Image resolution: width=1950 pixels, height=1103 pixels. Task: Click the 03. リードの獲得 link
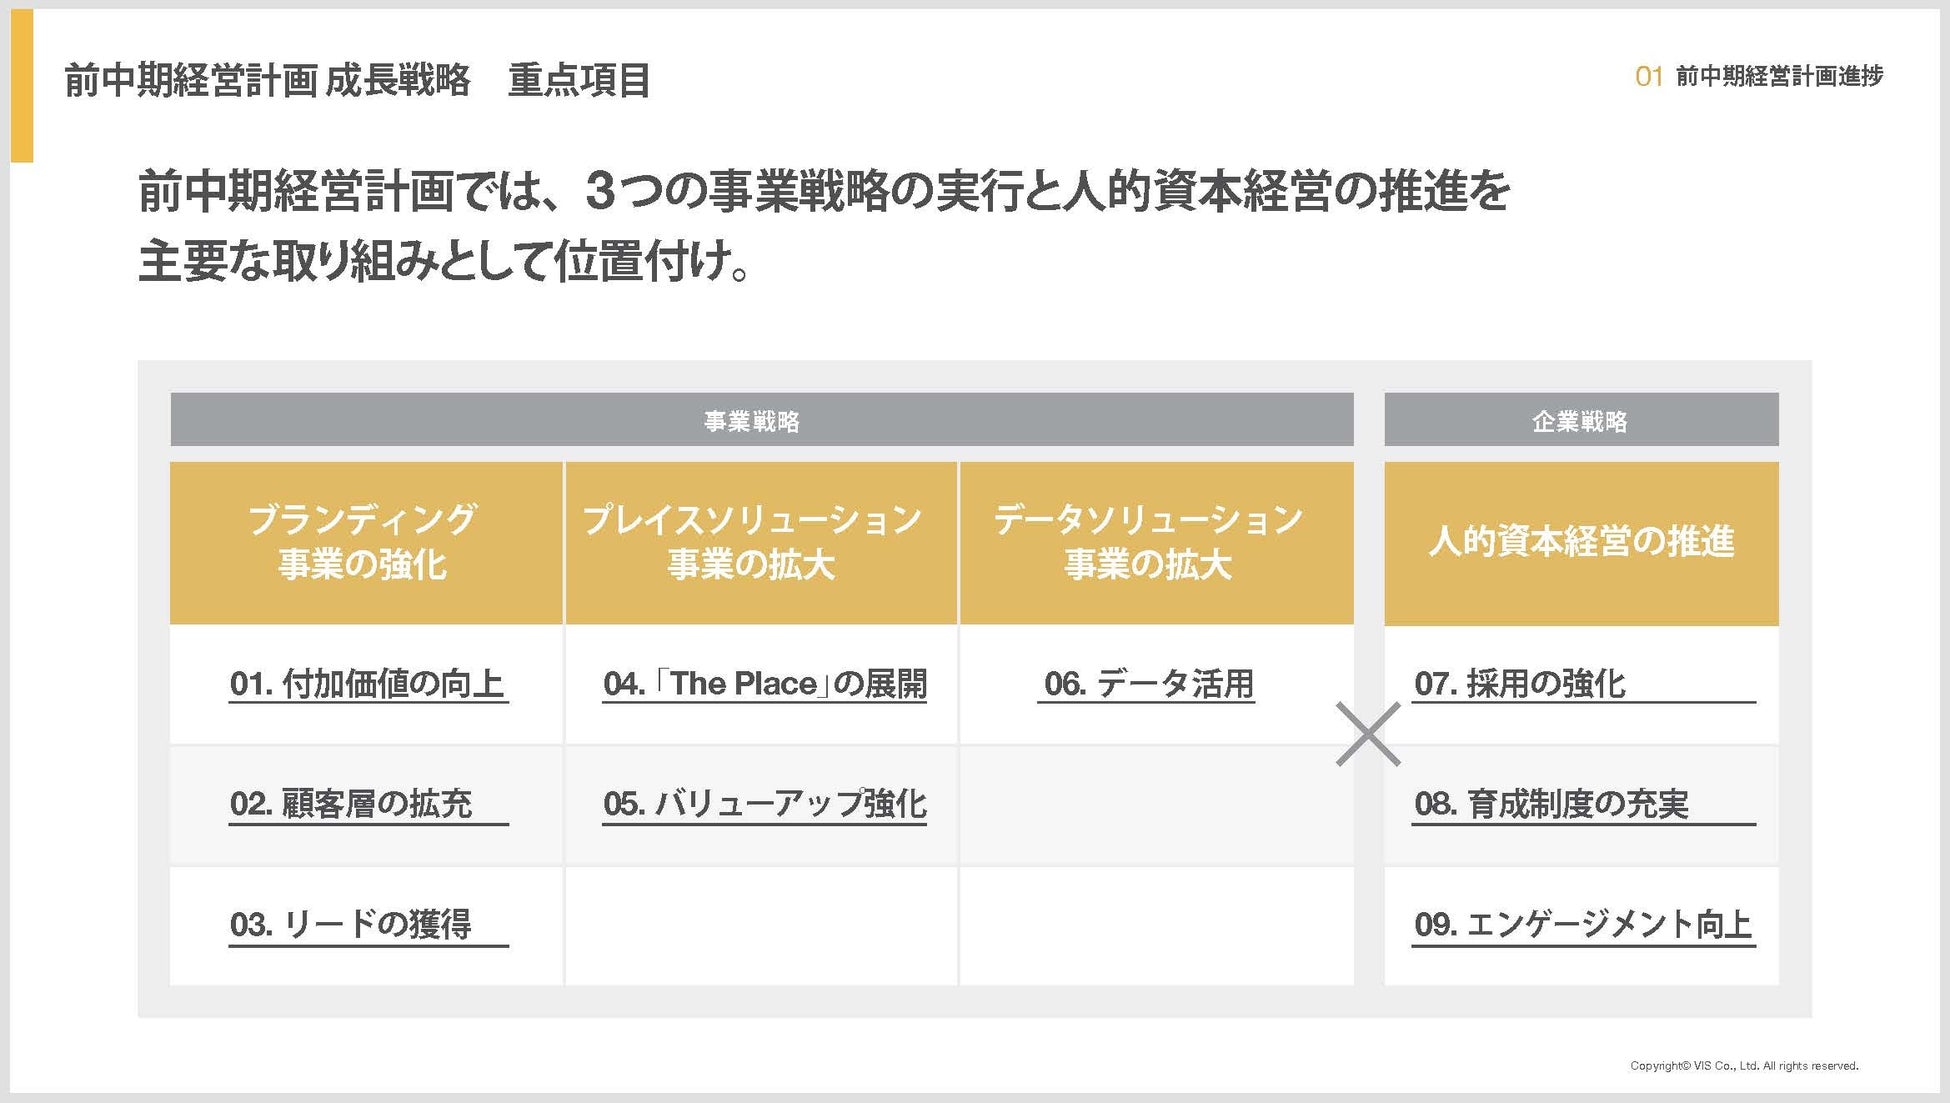tap(351, 924)
